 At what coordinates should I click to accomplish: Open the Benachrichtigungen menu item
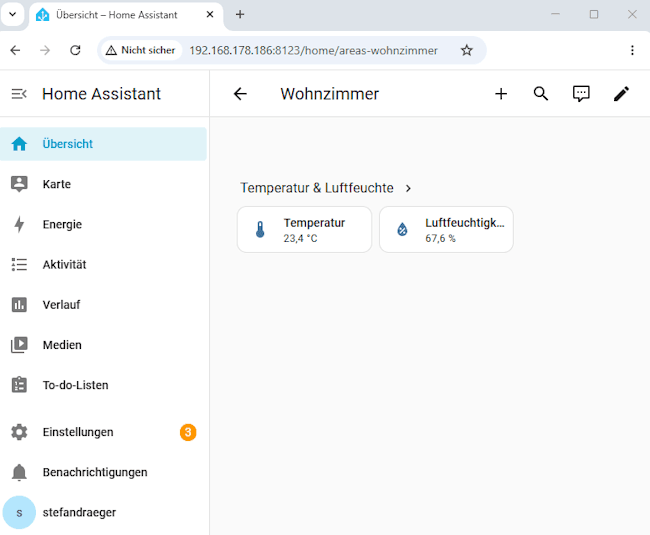pyautogui.click(x=103, y=472)
